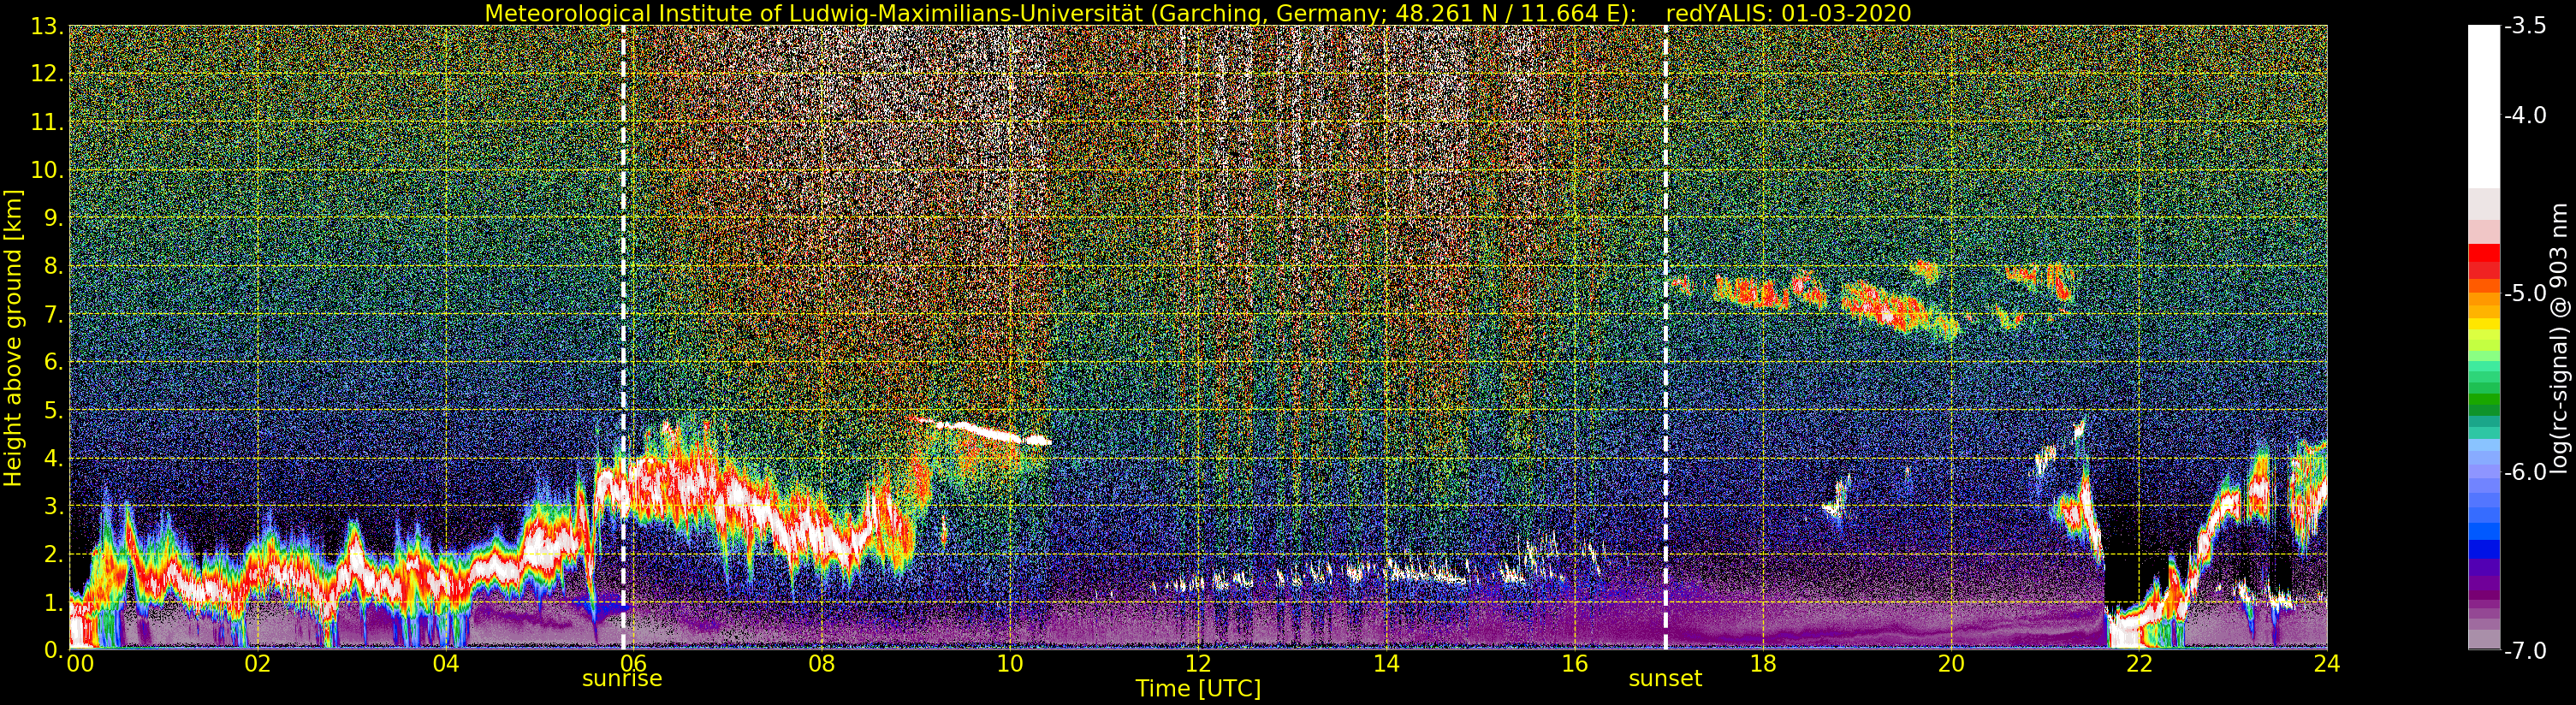This screenshot has height=705, width=2576.
Task: Click the 'Height above ground [km]' axis label
Action: (x=13, y=337)
